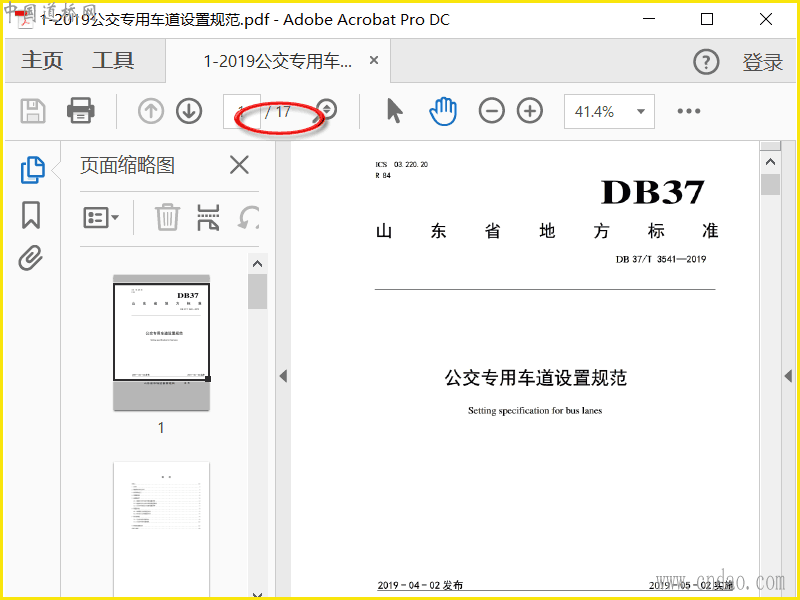The width and height of the screenshot is (800, 600).
Task: Open the bookmarks panel icon
Action: coord(31,215)
